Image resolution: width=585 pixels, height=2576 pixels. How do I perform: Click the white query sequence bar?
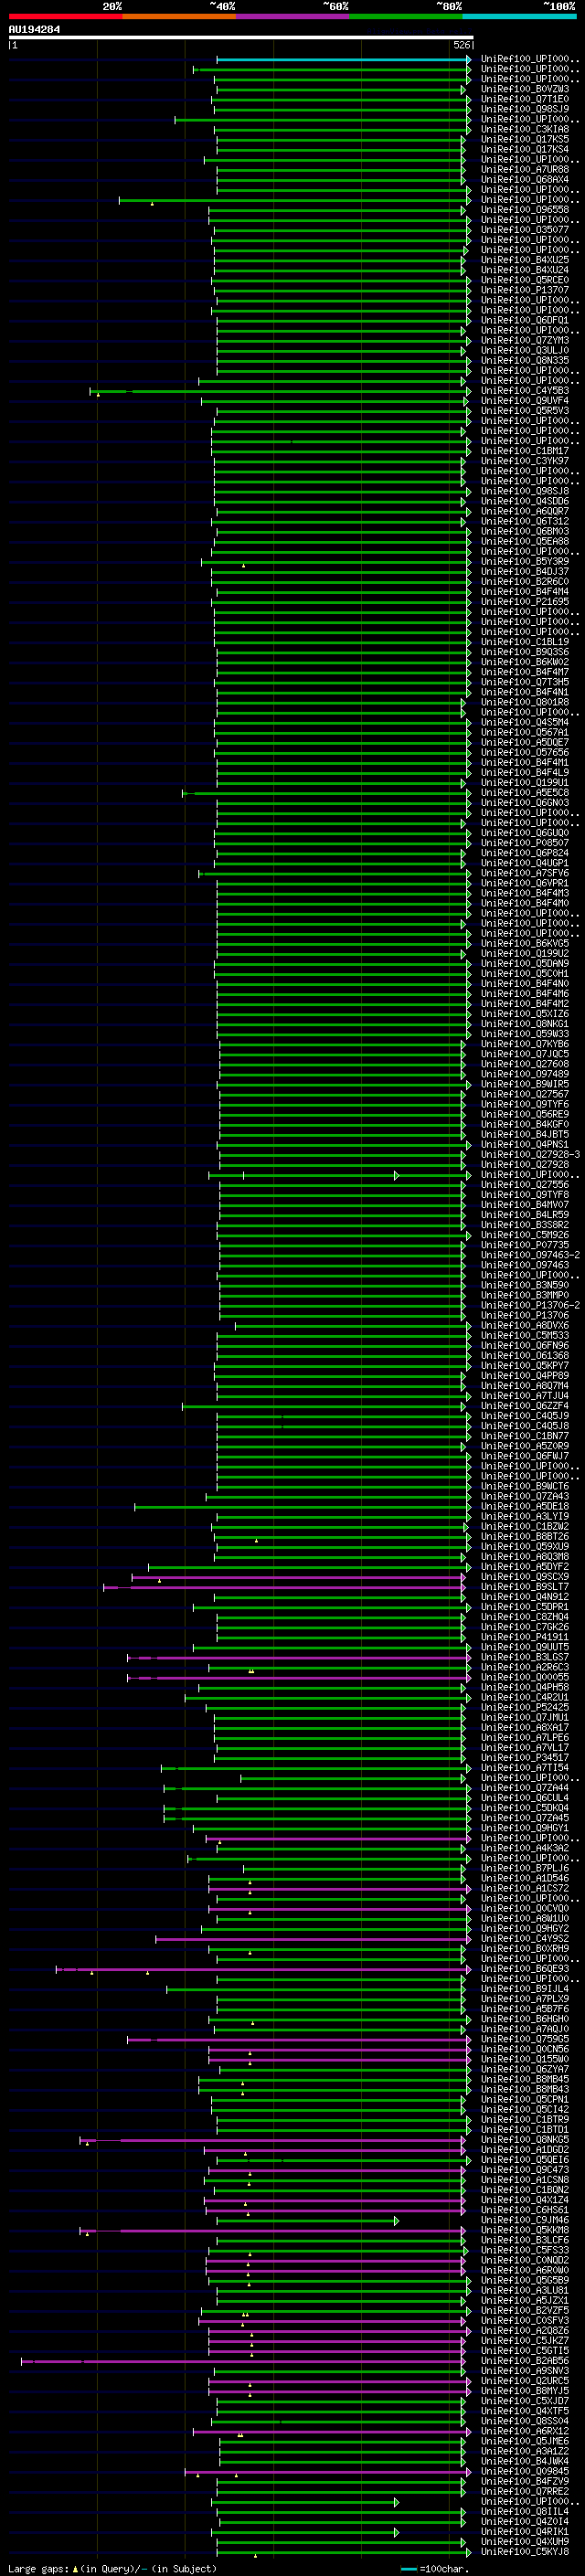point(241,37)
